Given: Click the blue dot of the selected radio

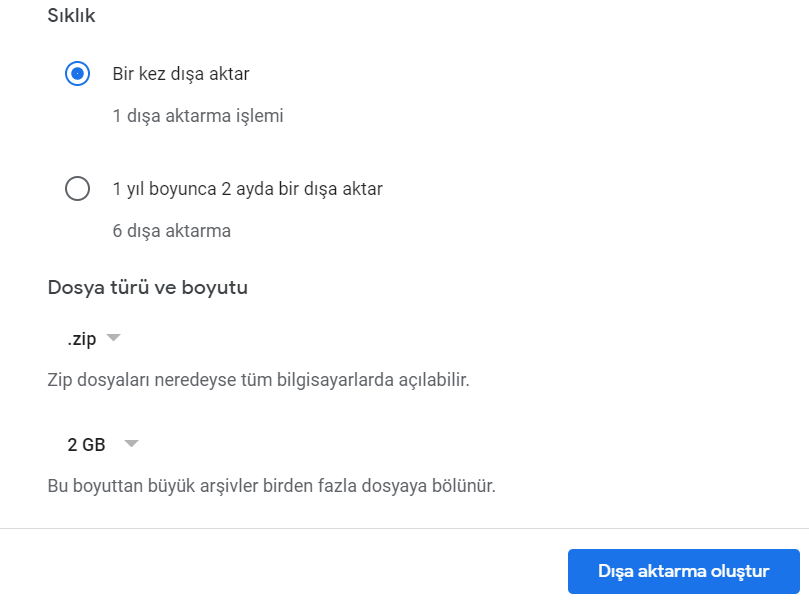Looking at the screenshot, I should [77, 74].
